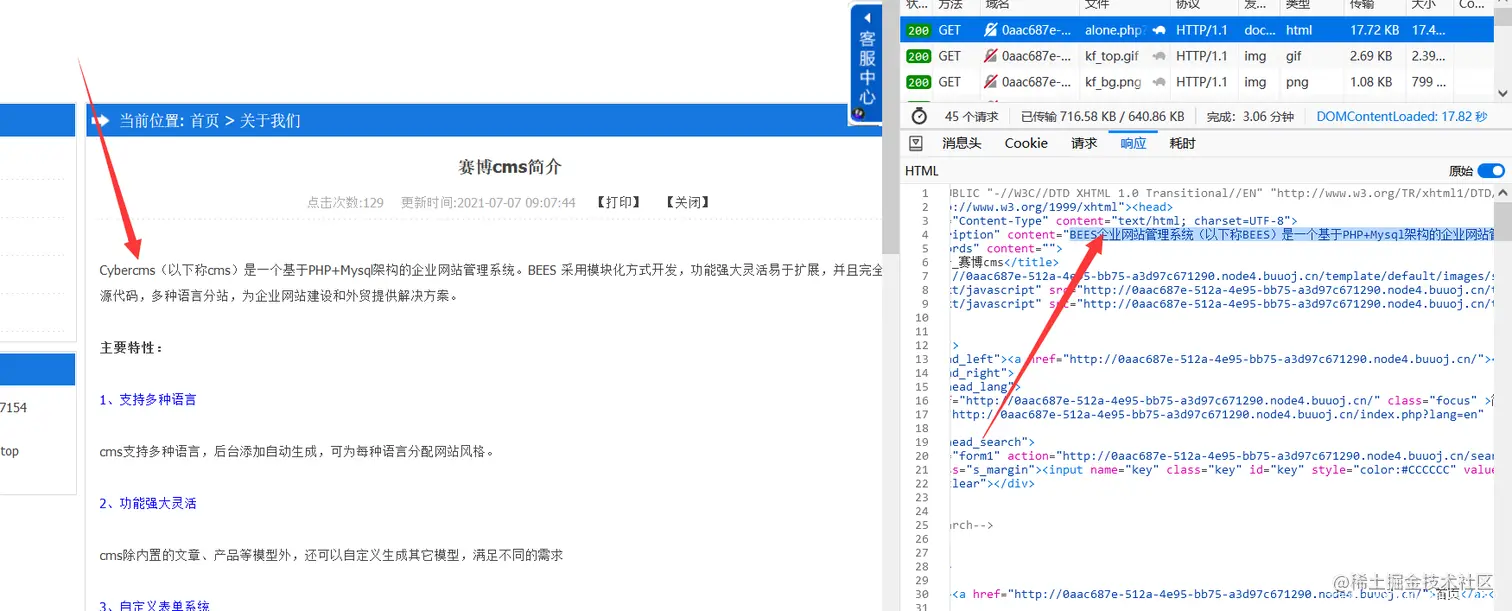Click 关于我们 in the breadcrumb

click(x=270, y=120)
